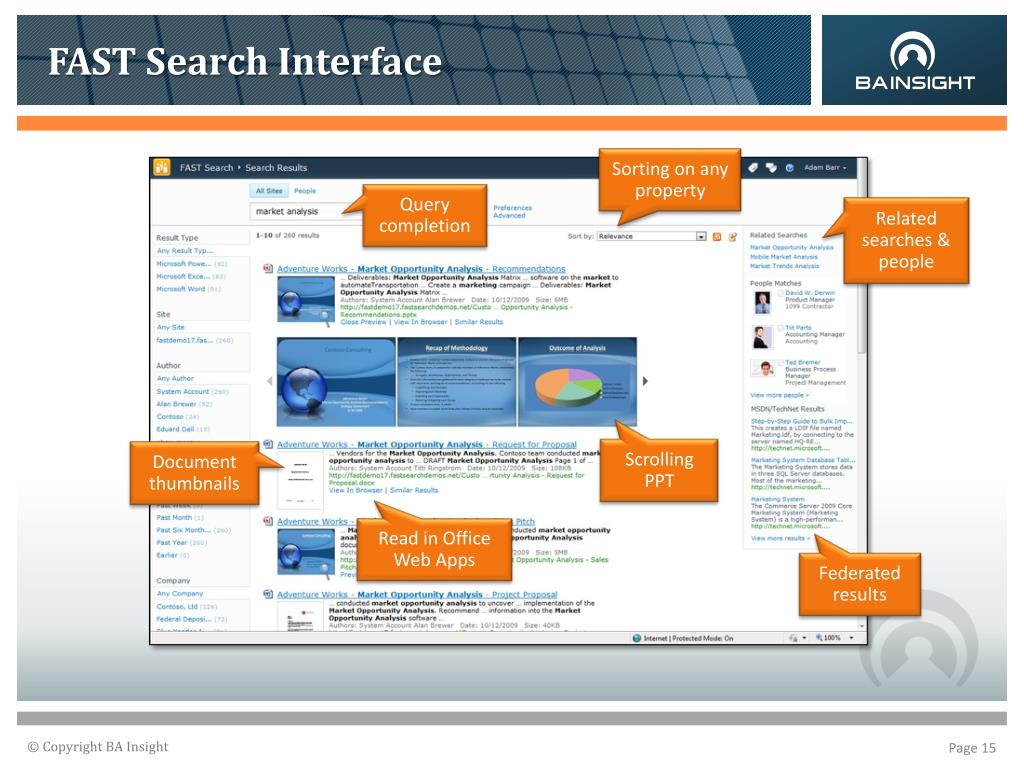Subscribe via the orange RSS feed icon
This screenshot has height=768, width=1024.
pyautogui.click(x=716, y=236)
